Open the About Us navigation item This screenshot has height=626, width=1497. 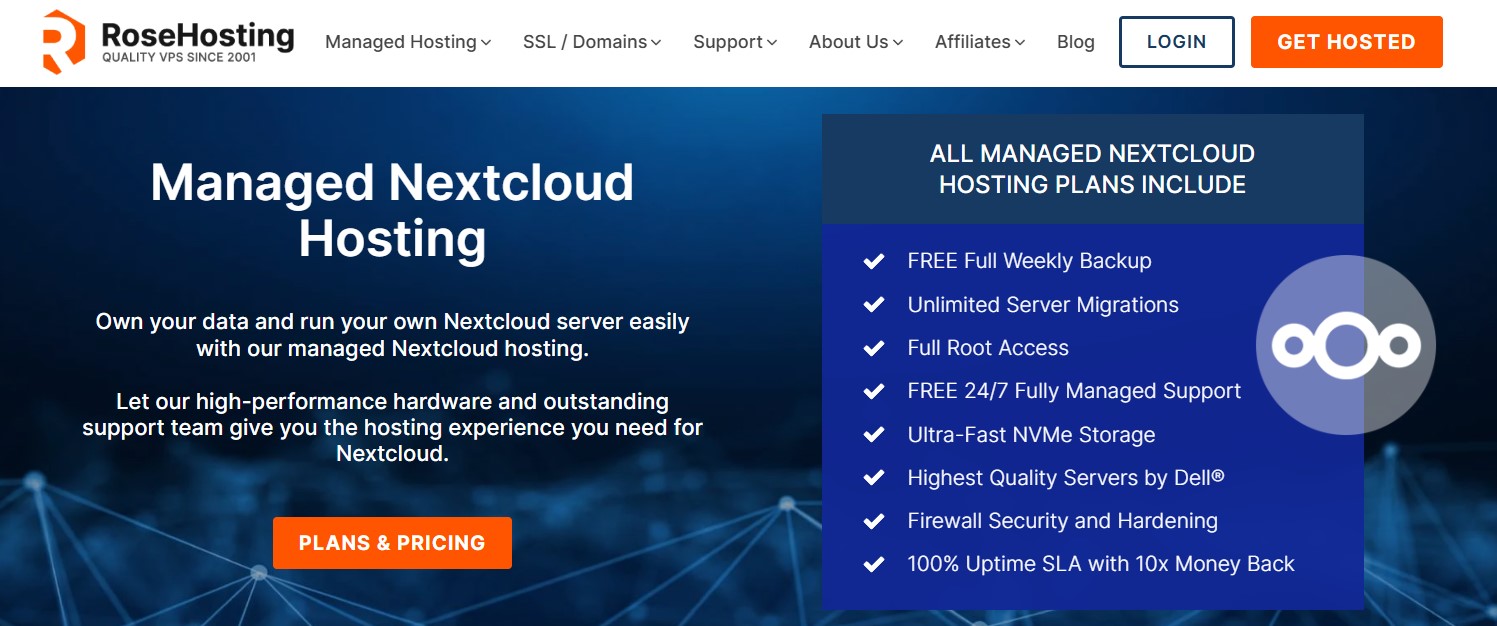(x=848, y=42)
